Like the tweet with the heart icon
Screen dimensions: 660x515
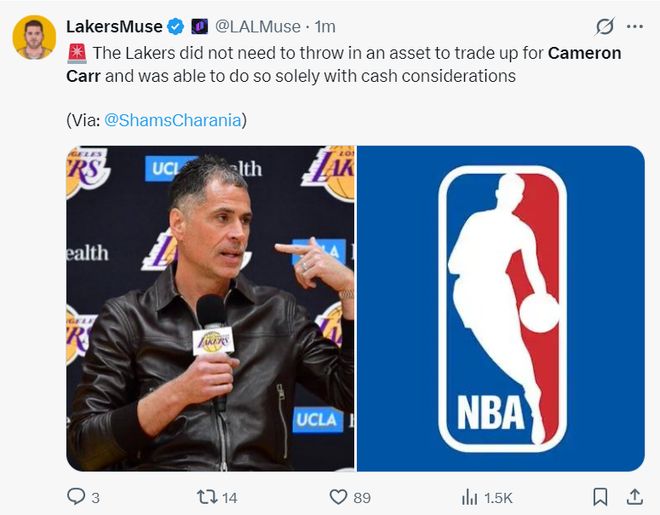[338, 497]
